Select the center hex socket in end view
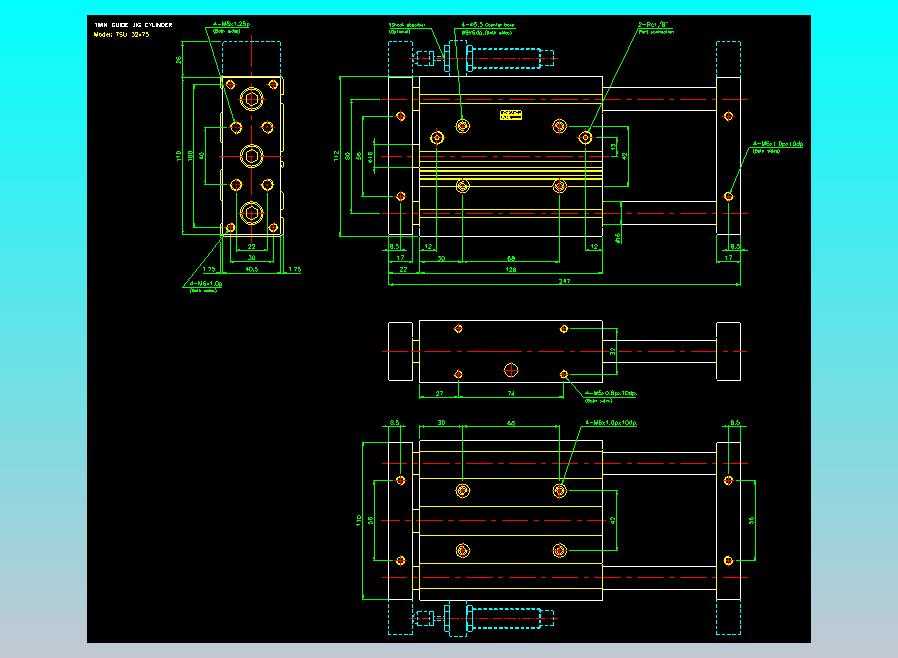The image size is (898, 658). coord(250,156)
